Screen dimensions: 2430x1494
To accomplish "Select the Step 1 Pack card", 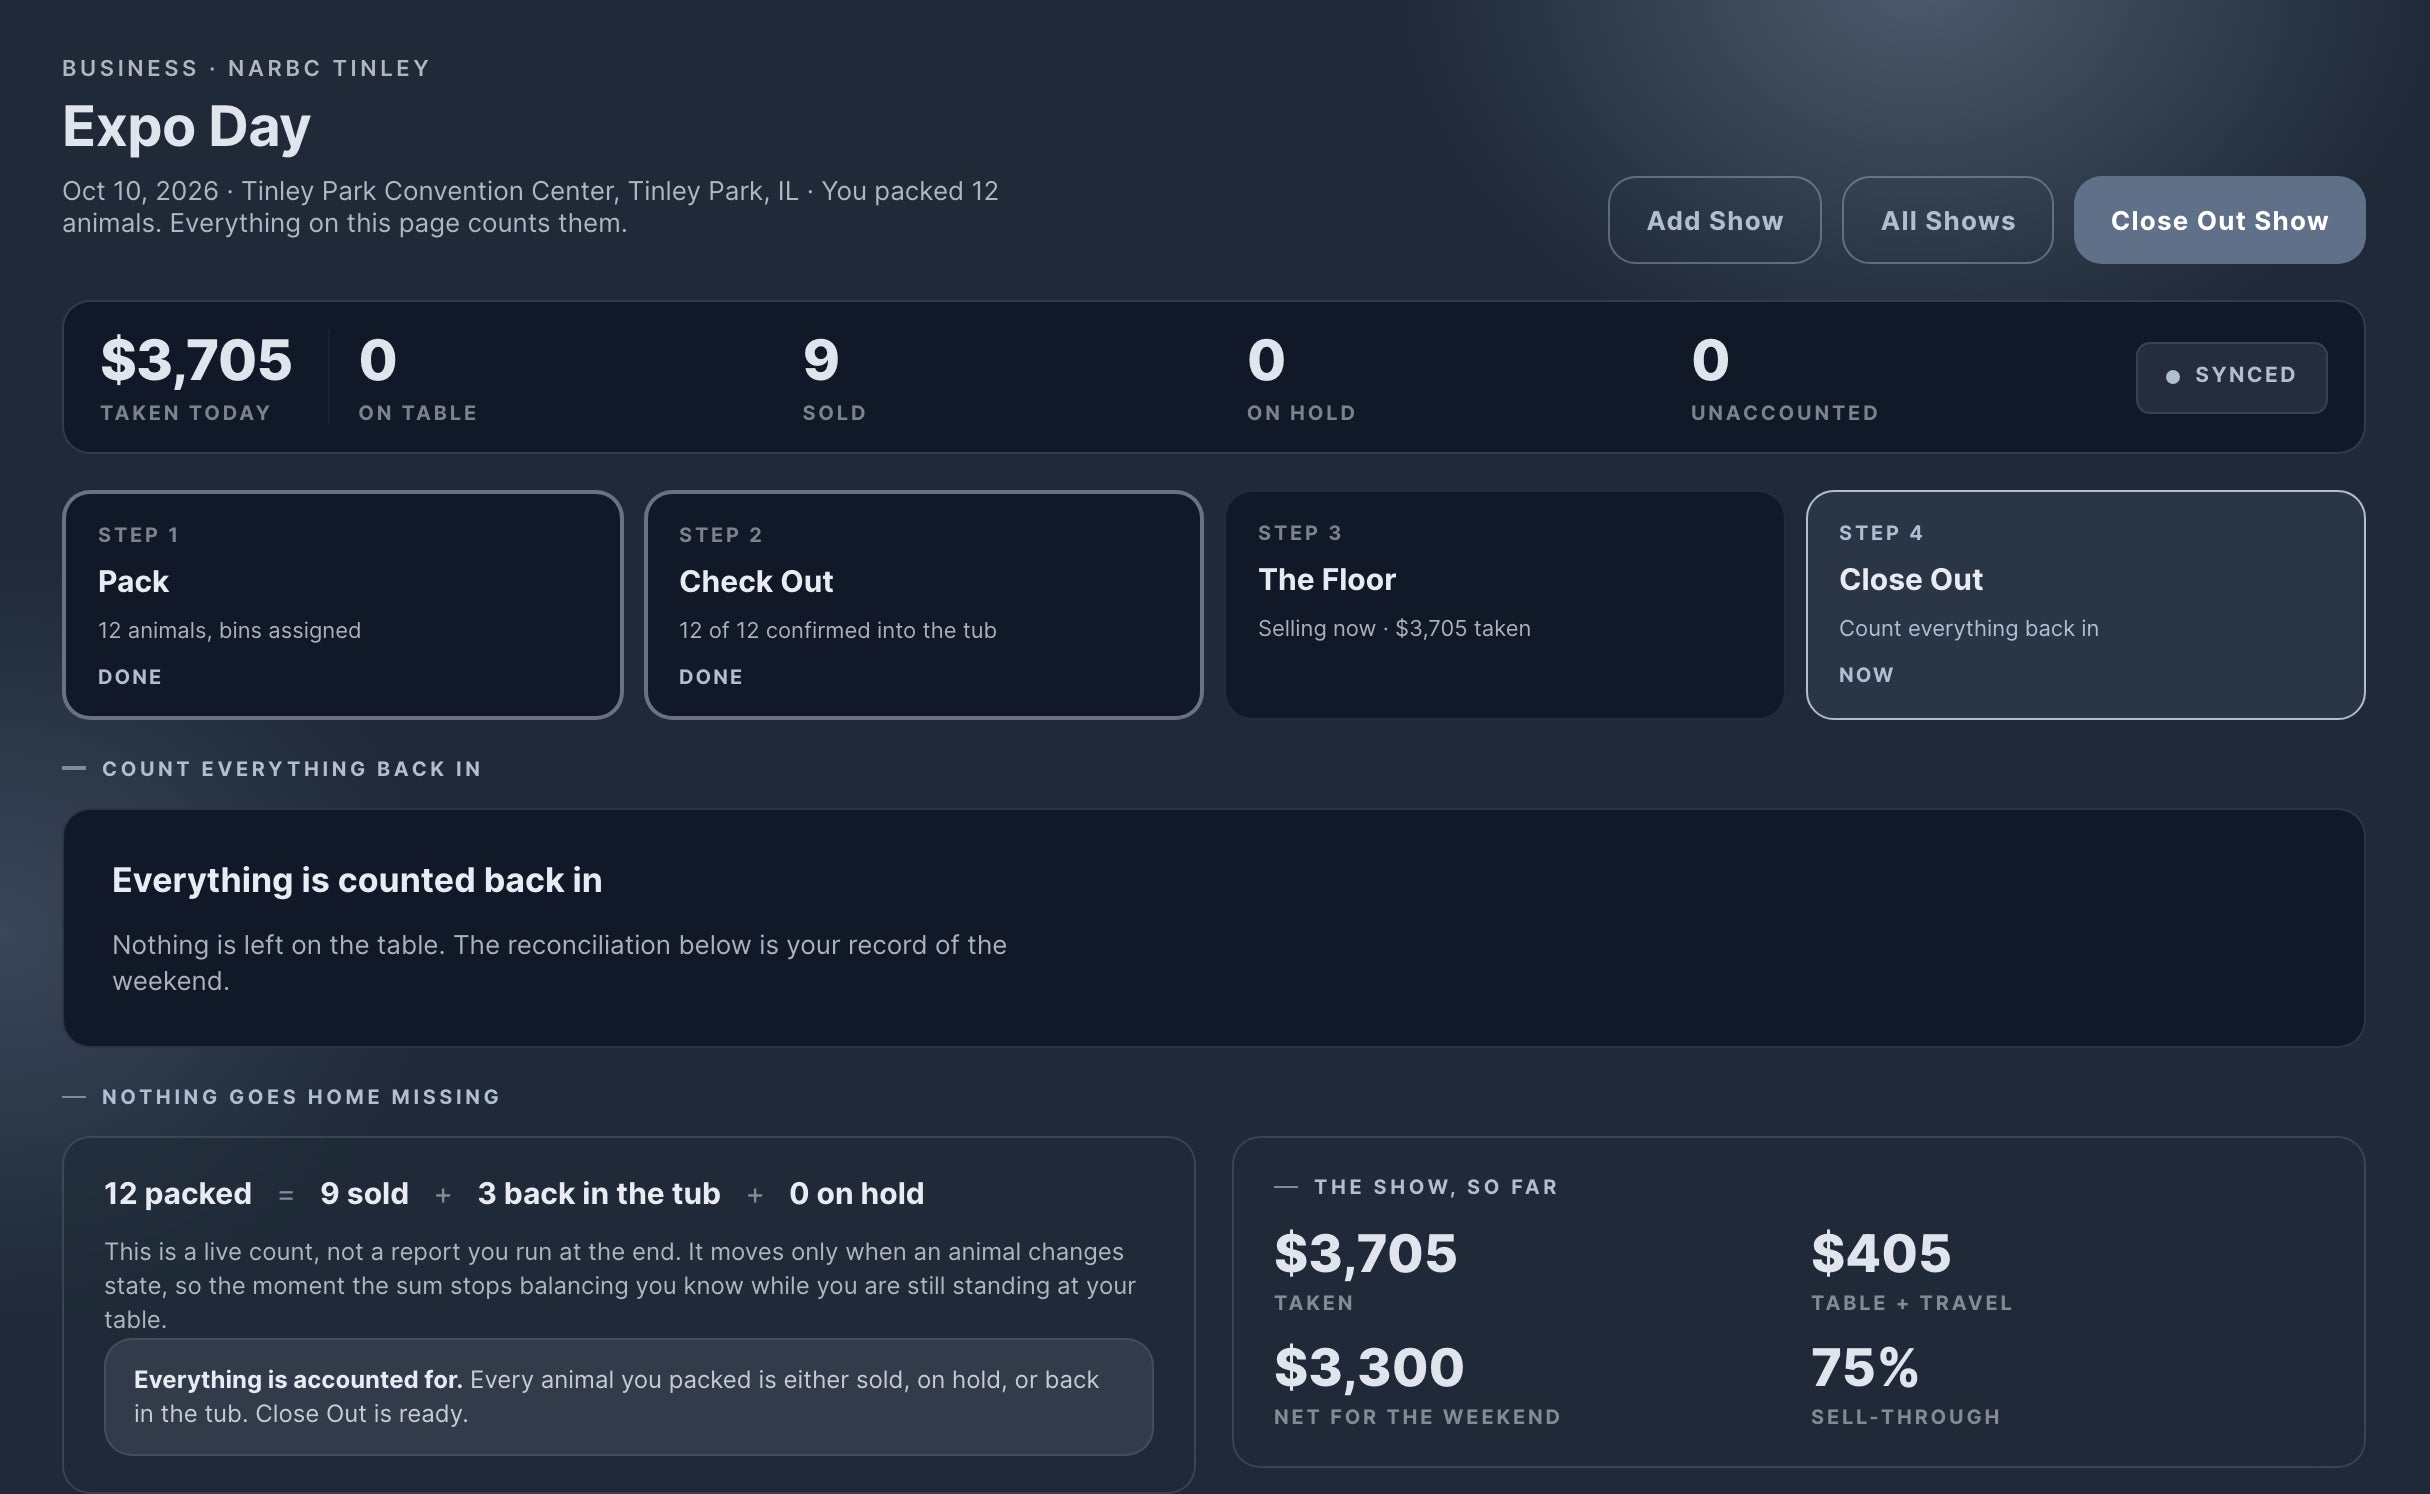I will pyautogui.click(x=343, y=604).
